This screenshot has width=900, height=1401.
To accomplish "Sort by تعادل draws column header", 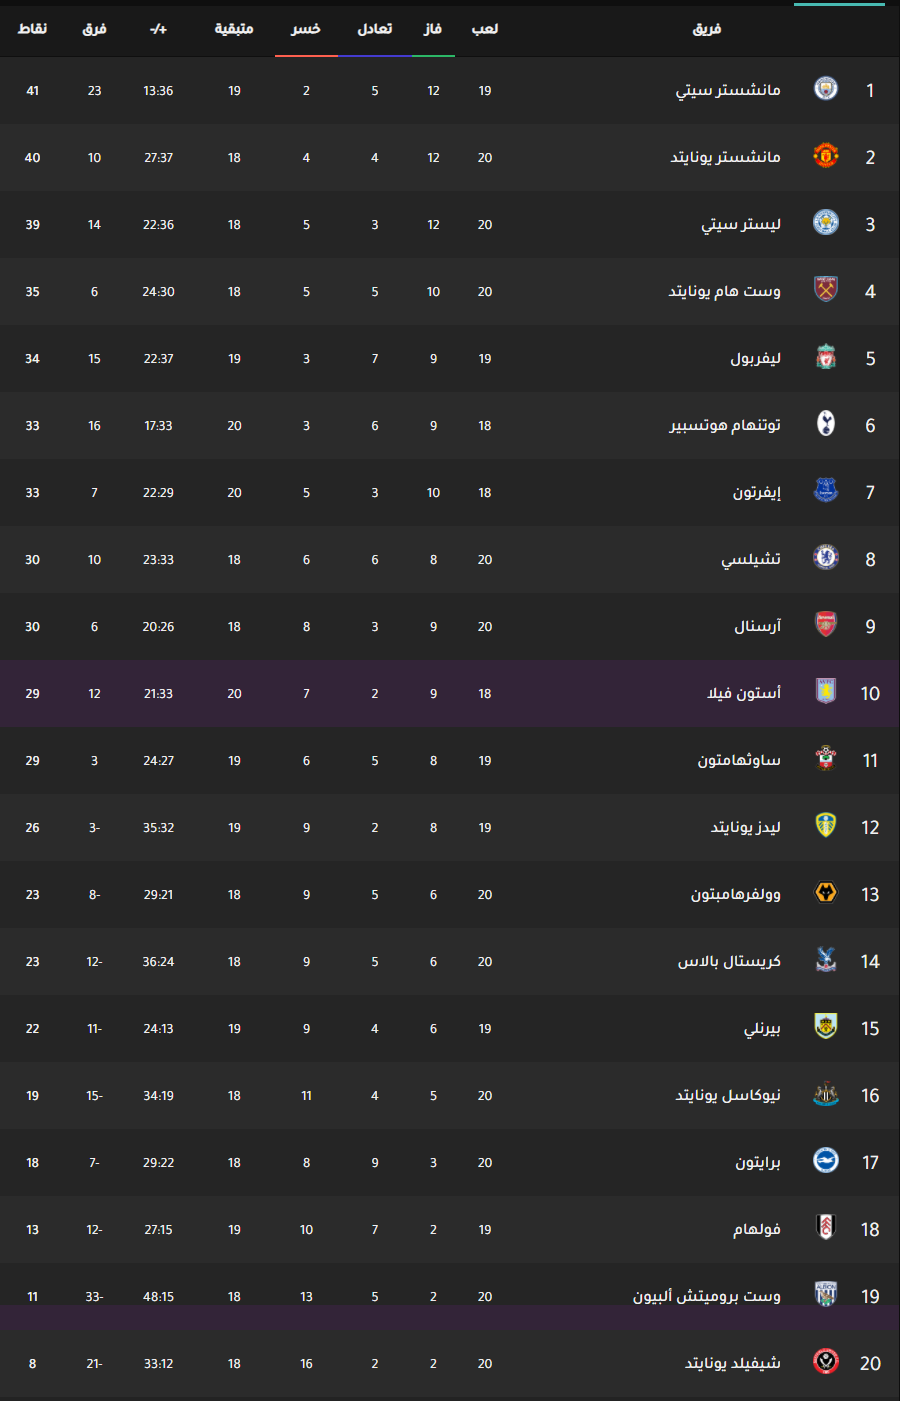I will 375,29.
